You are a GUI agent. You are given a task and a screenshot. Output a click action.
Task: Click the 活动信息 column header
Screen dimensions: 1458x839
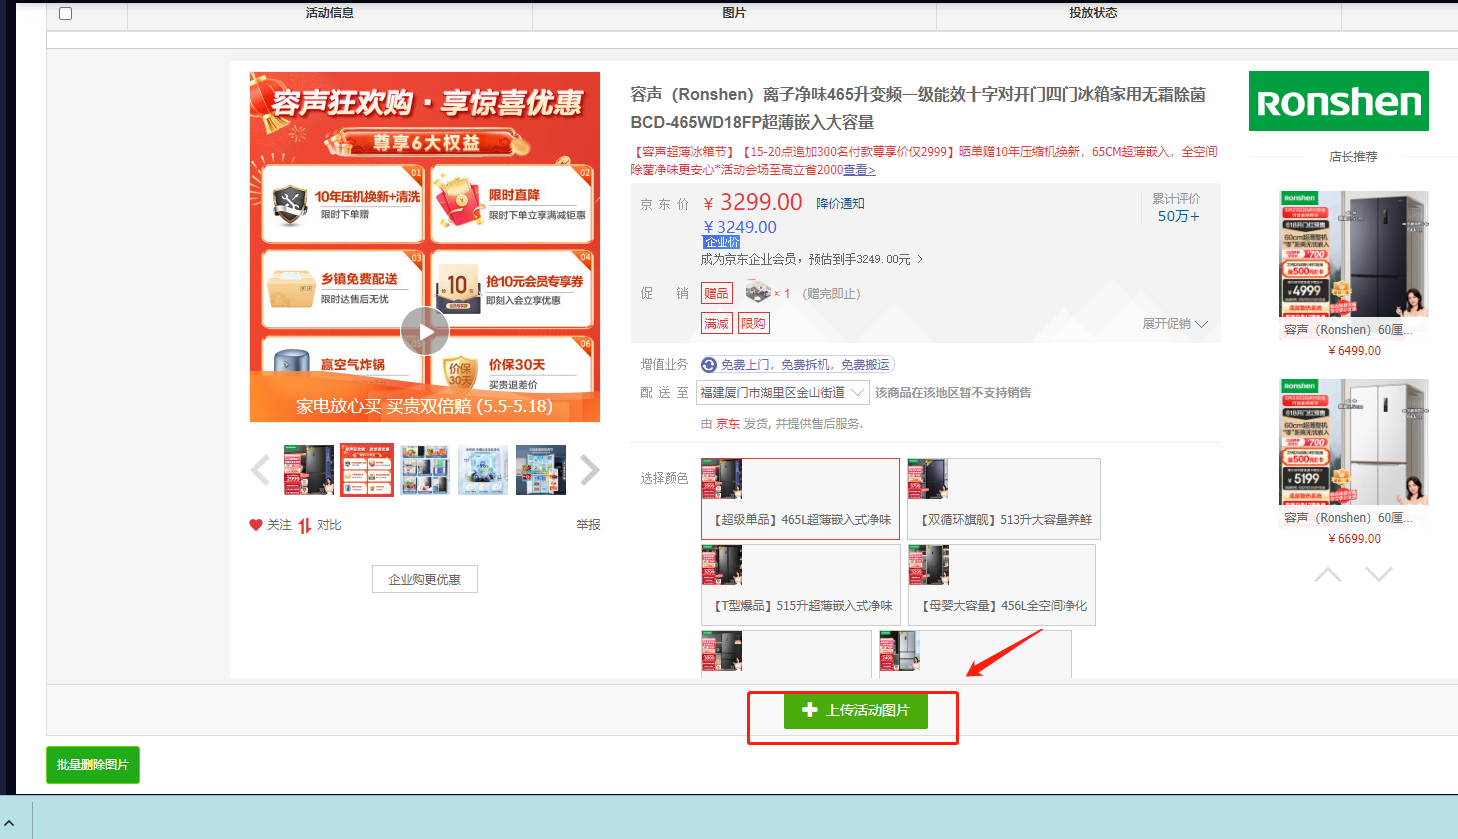(329, 13)
